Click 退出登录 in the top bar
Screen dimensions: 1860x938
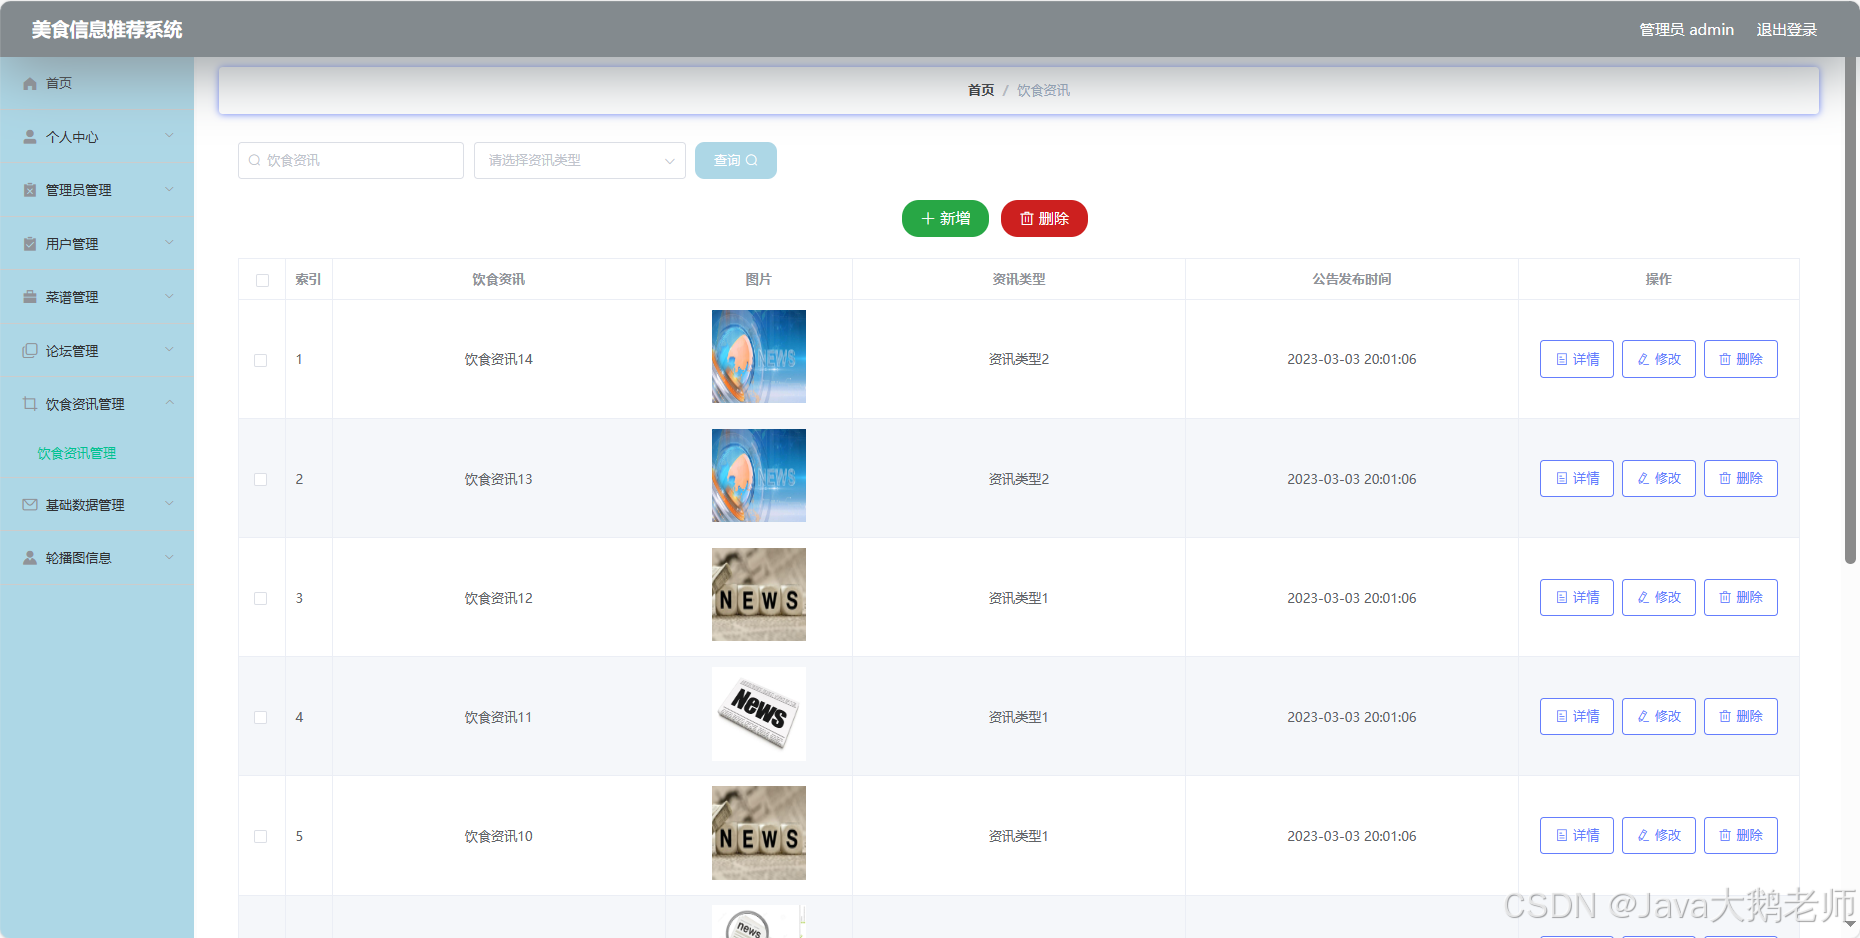click(x=1786, y=29)
